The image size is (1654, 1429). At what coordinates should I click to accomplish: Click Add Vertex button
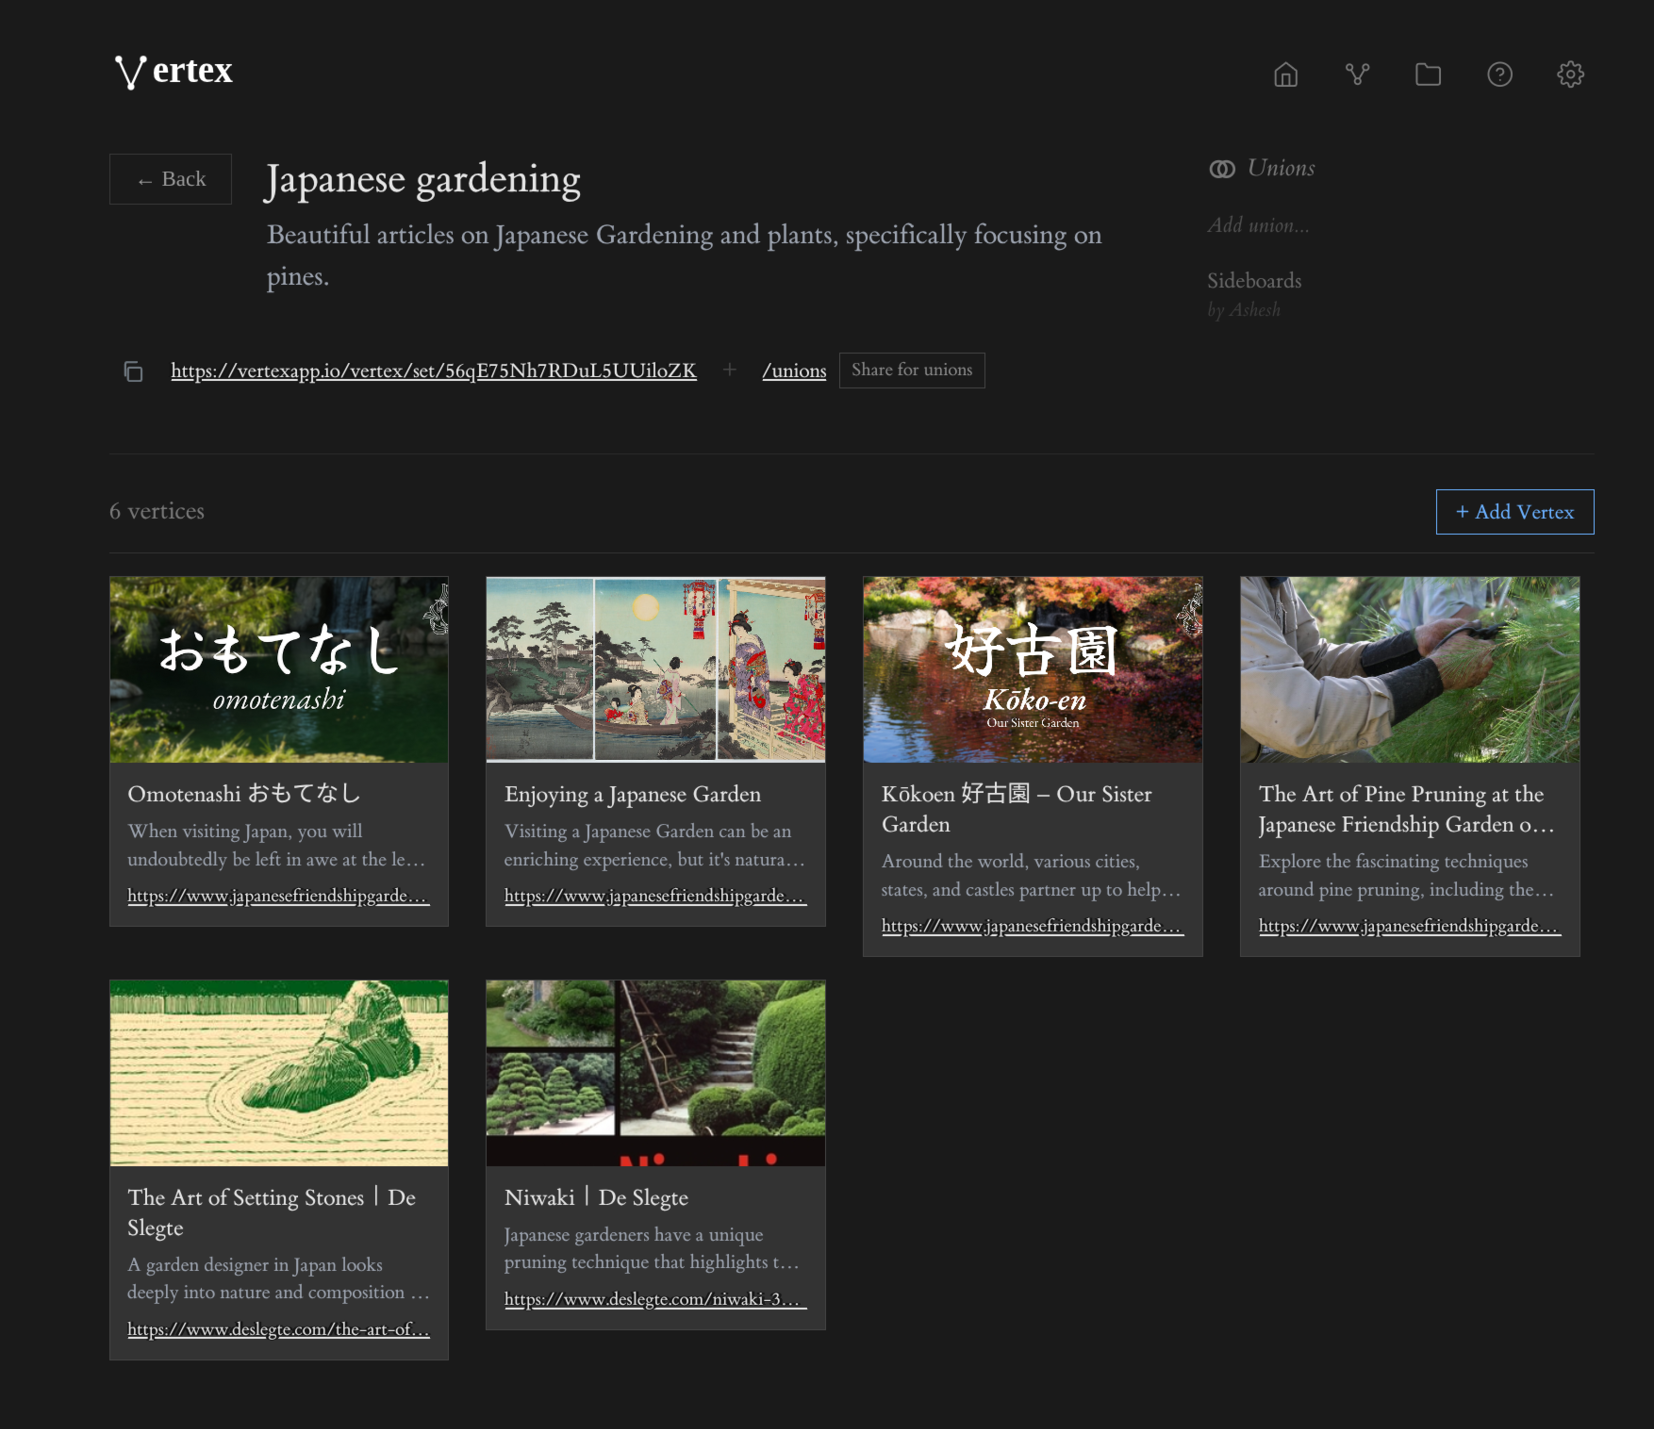coord(1515,512)
